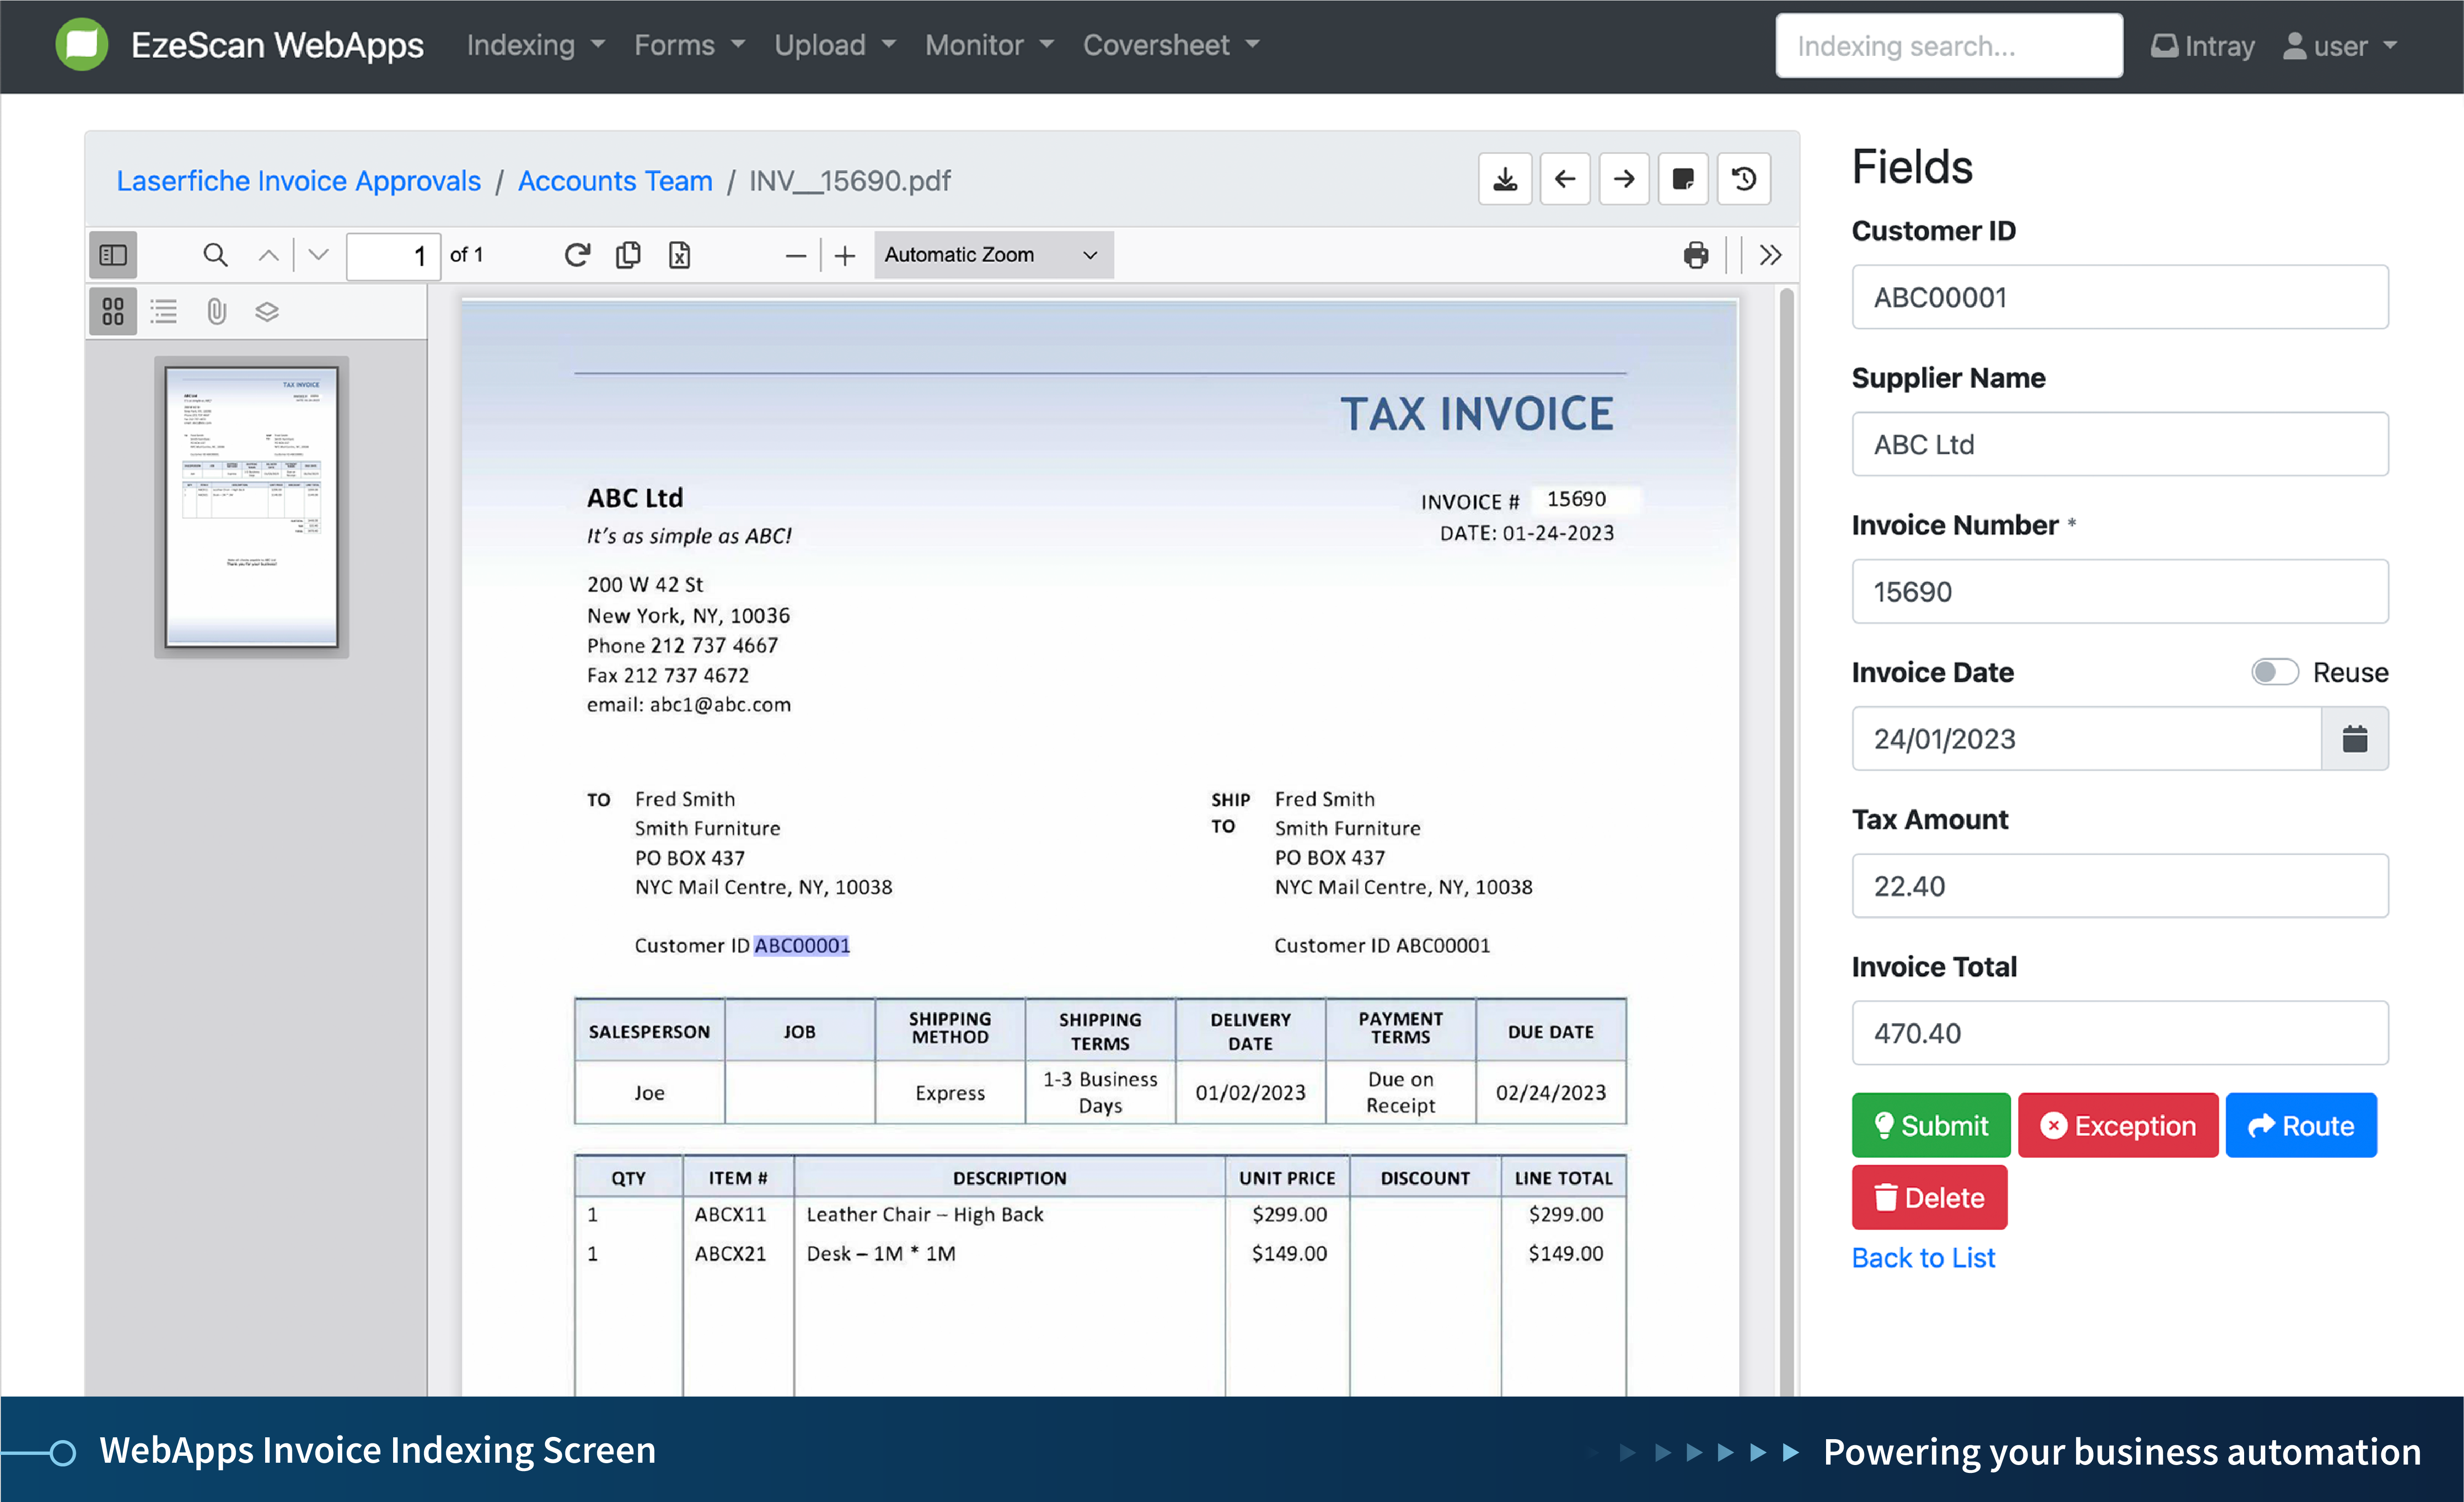Show thumbnails view in sidebar
The width and height of the screenshot is (2464, 1502).
(x=113, y=311)
